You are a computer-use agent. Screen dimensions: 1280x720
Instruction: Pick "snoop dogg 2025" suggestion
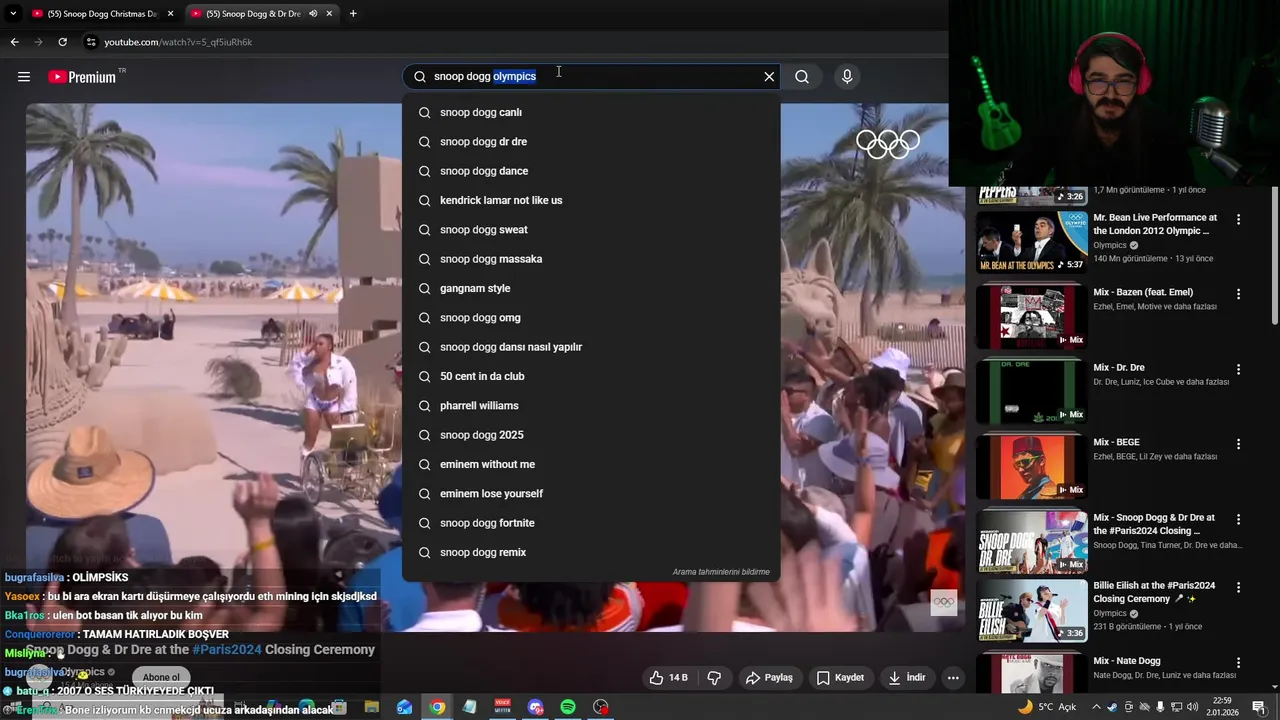(591, 435)
